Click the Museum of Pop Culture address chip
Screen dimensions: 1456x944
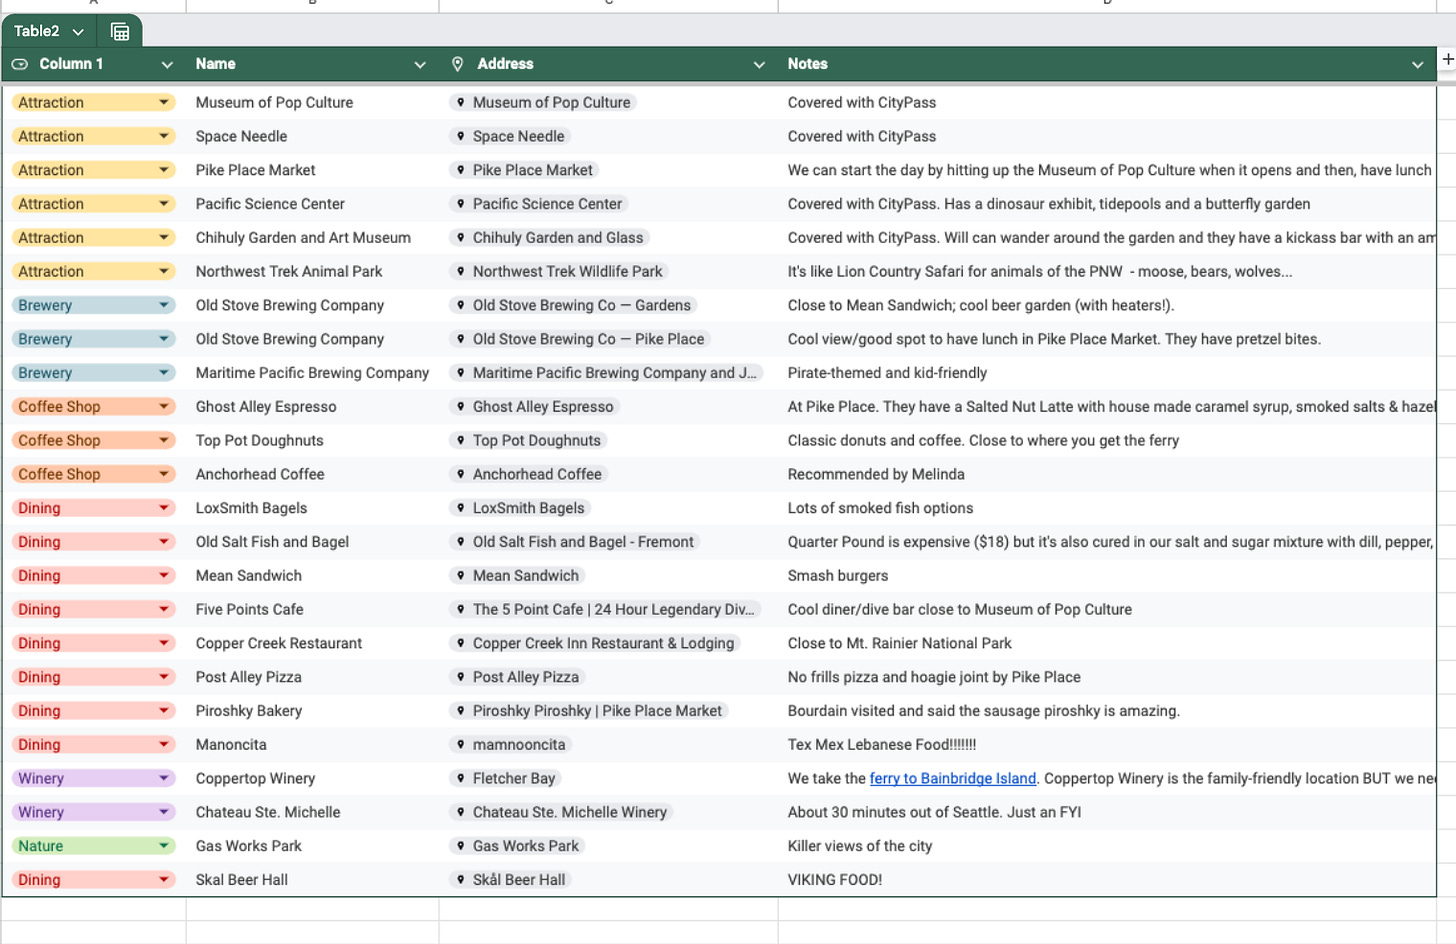(x=544, y=102)
